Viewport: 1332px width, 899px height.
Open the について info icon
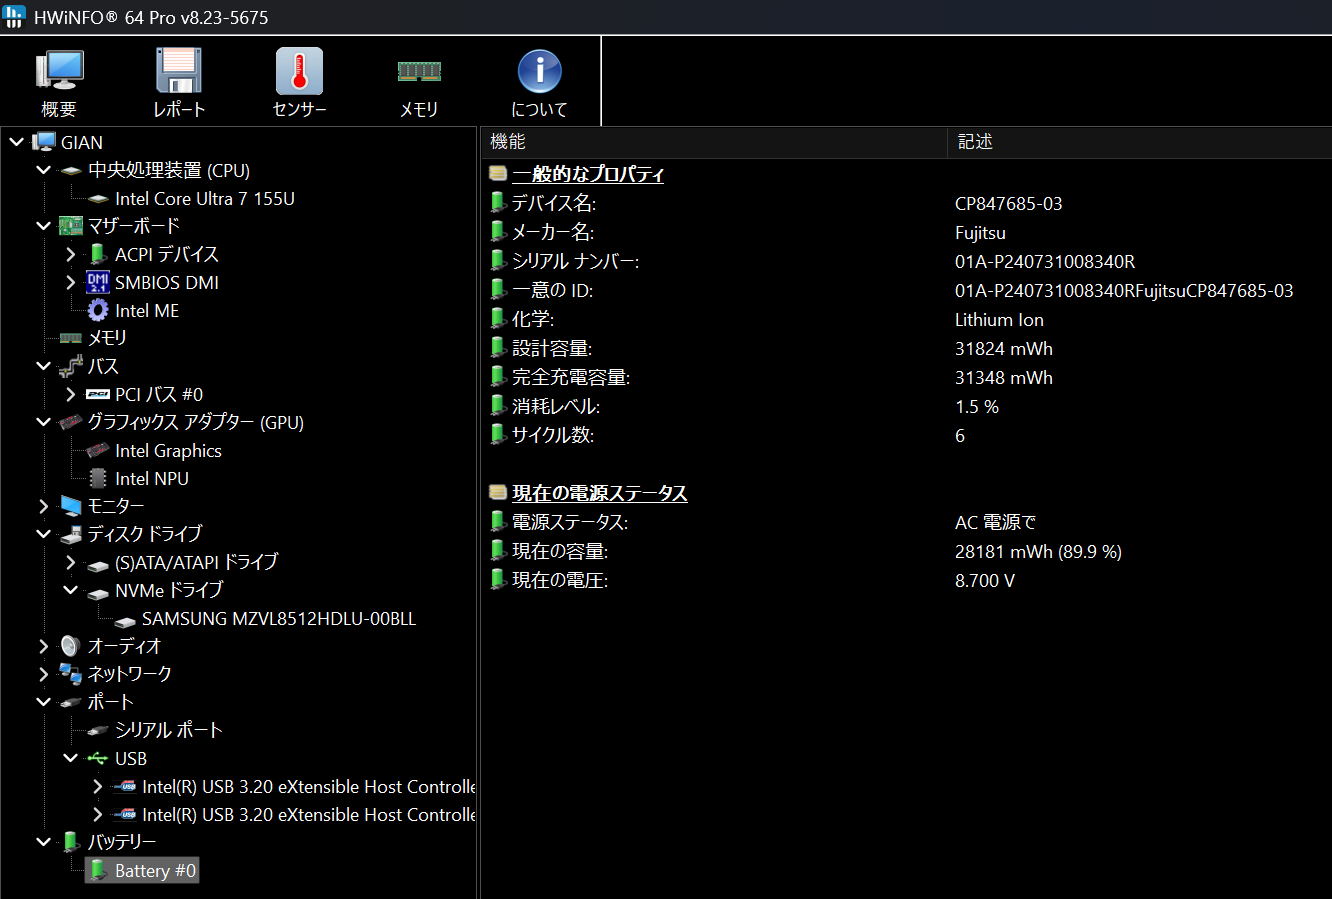pos(539,72)
